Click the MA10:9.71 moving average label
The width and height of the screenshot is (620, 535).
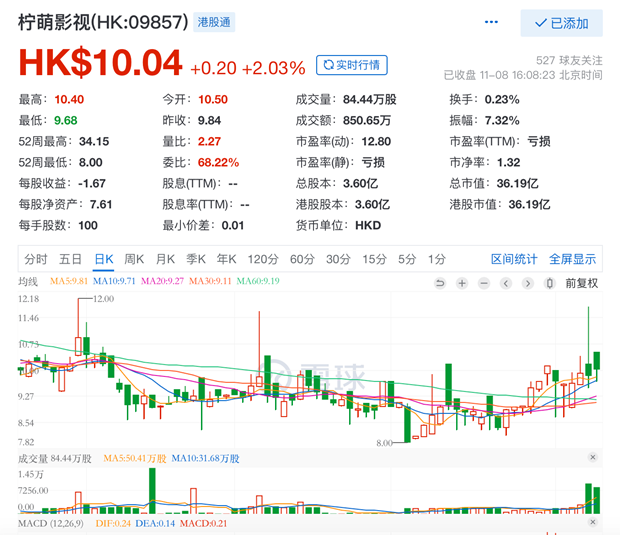114,281
